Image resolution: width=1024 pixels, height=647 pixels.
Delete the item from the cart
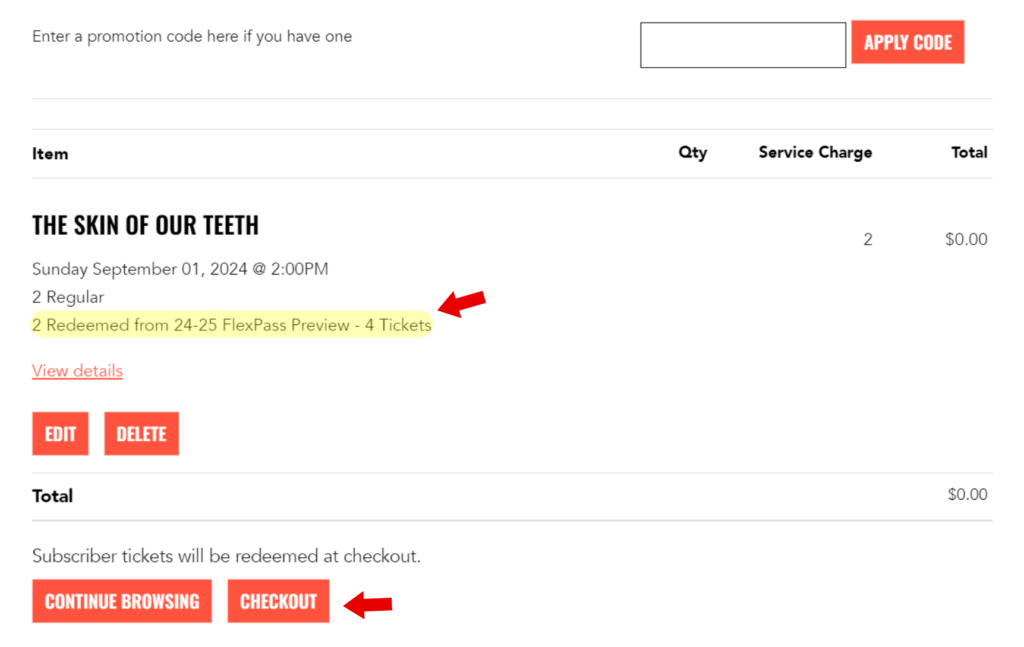[141, 434]
